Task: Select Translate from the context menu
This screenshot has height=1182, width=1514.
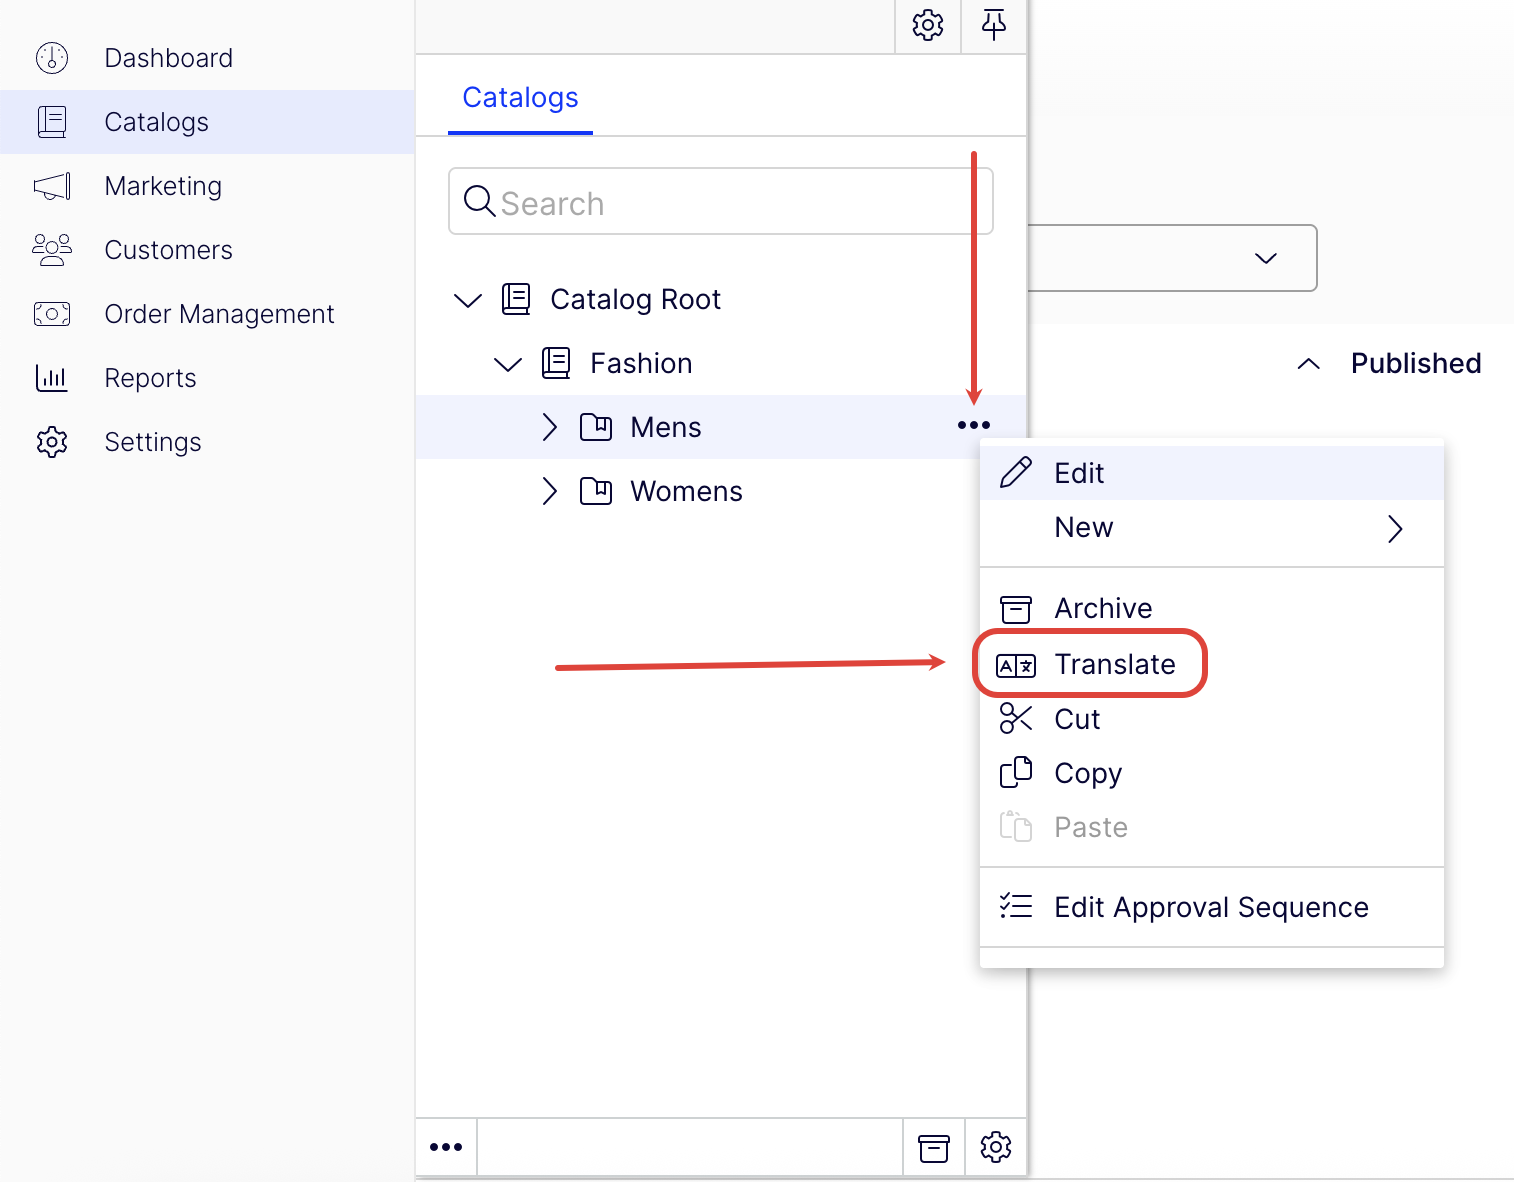Action: 1114,664
